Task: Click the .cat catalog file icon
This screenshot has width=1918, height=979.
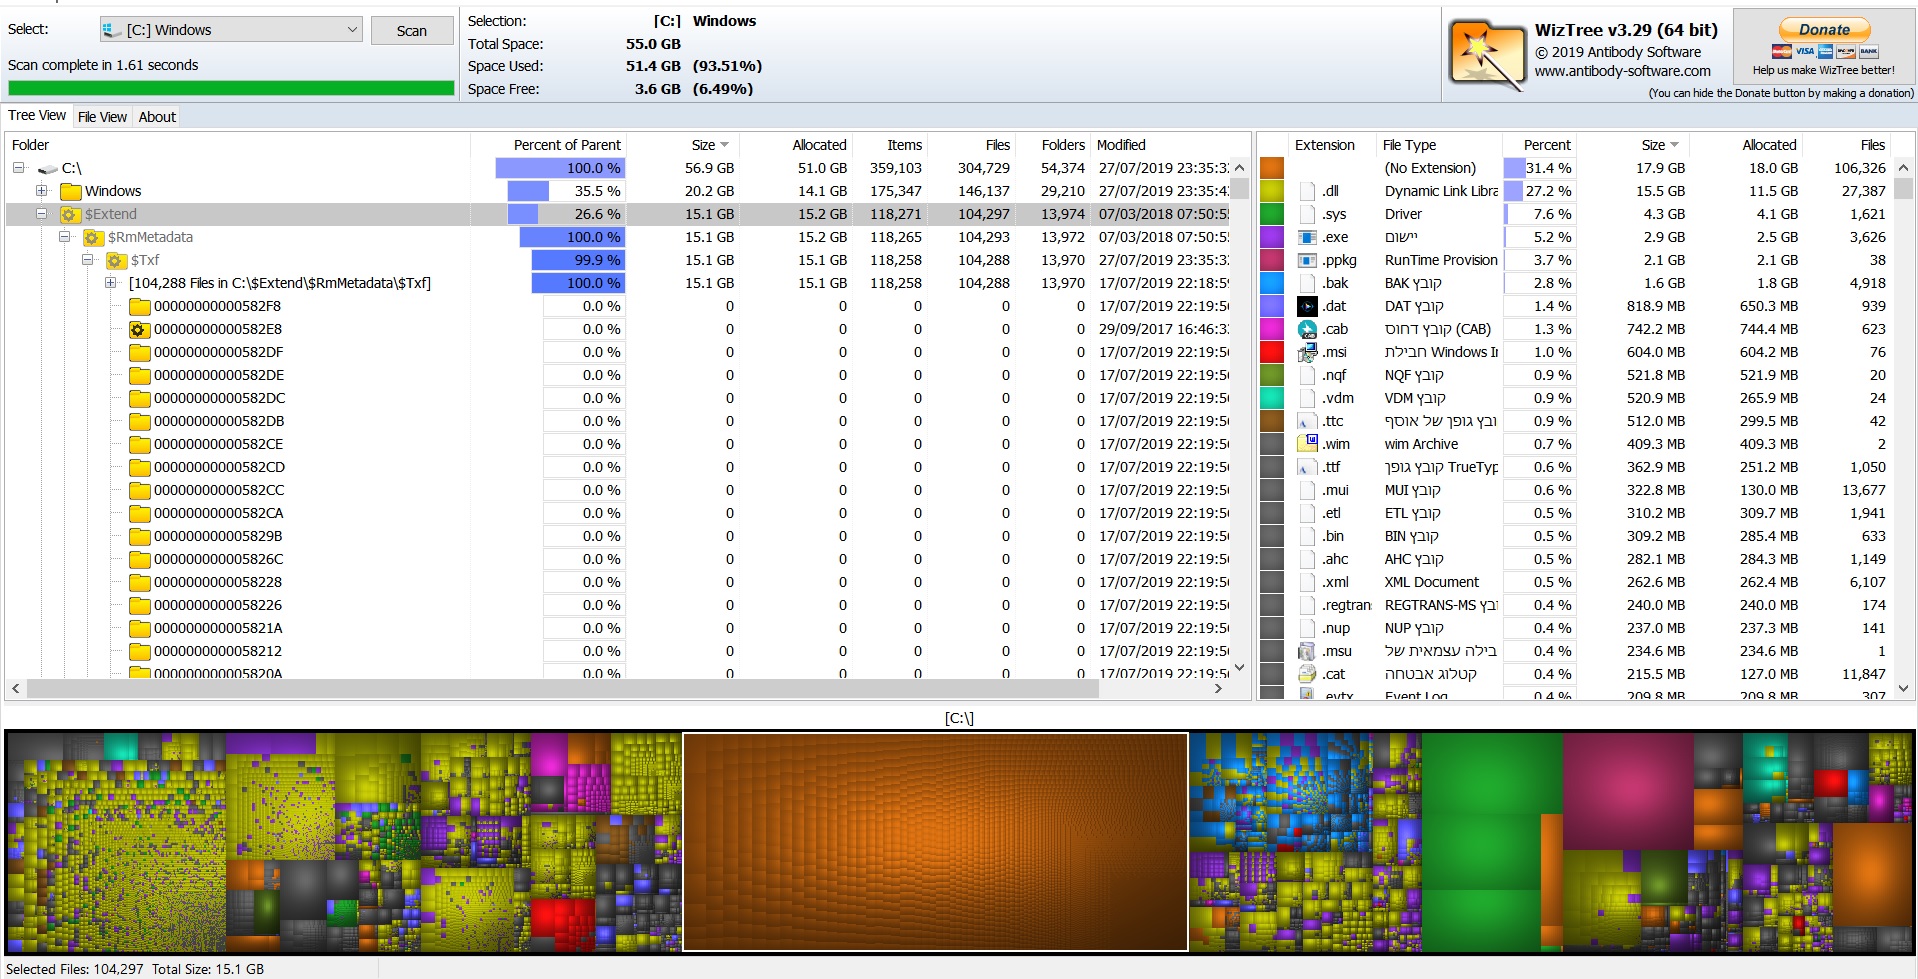Action: coord(1307,674)
